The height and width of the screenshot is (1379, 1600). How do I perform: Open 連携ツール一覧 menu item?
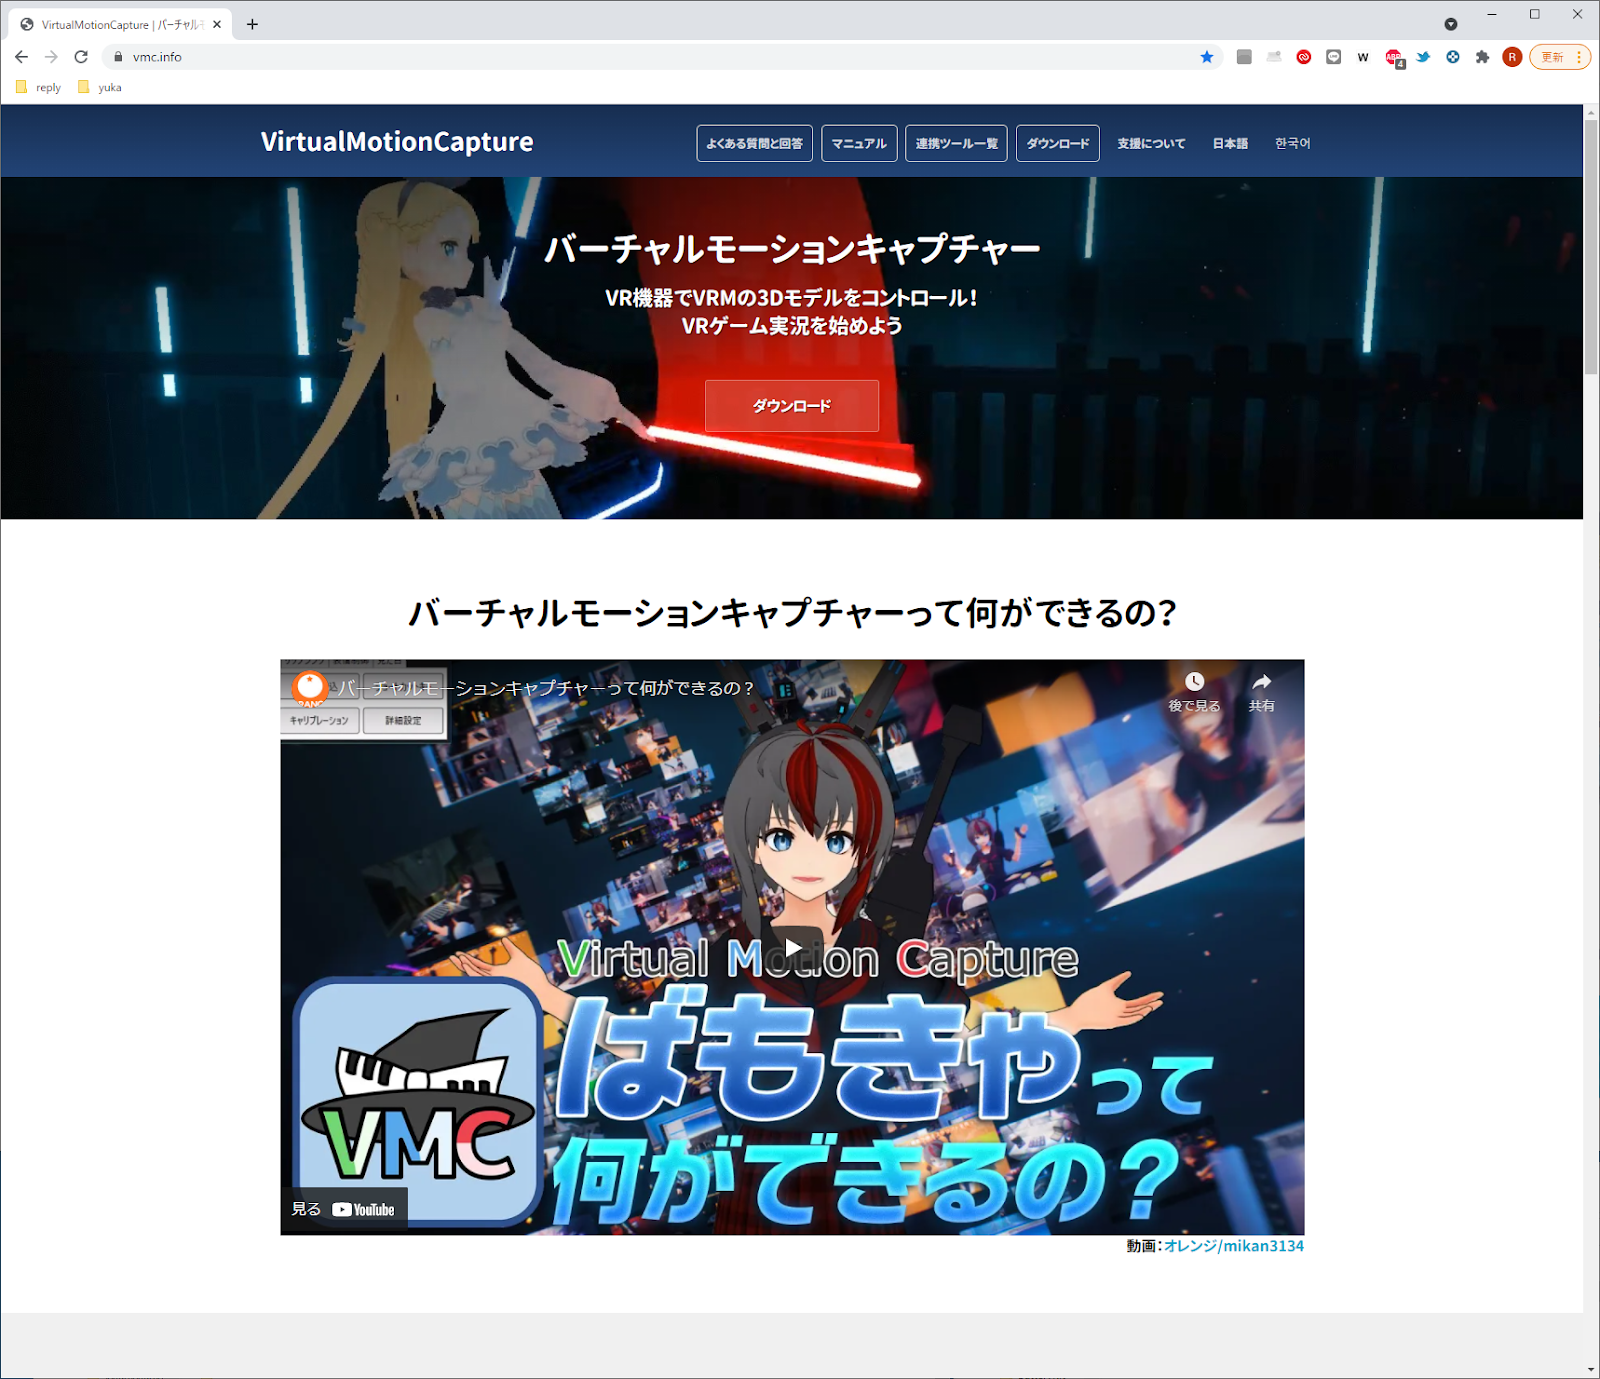pyautogui.click(x=956, y=143)
